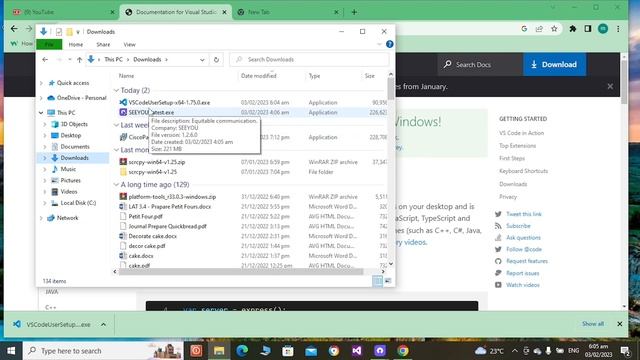Open VS Code in Action link
The height and width of the screenshot is (360, 640).
click(521, 133)
